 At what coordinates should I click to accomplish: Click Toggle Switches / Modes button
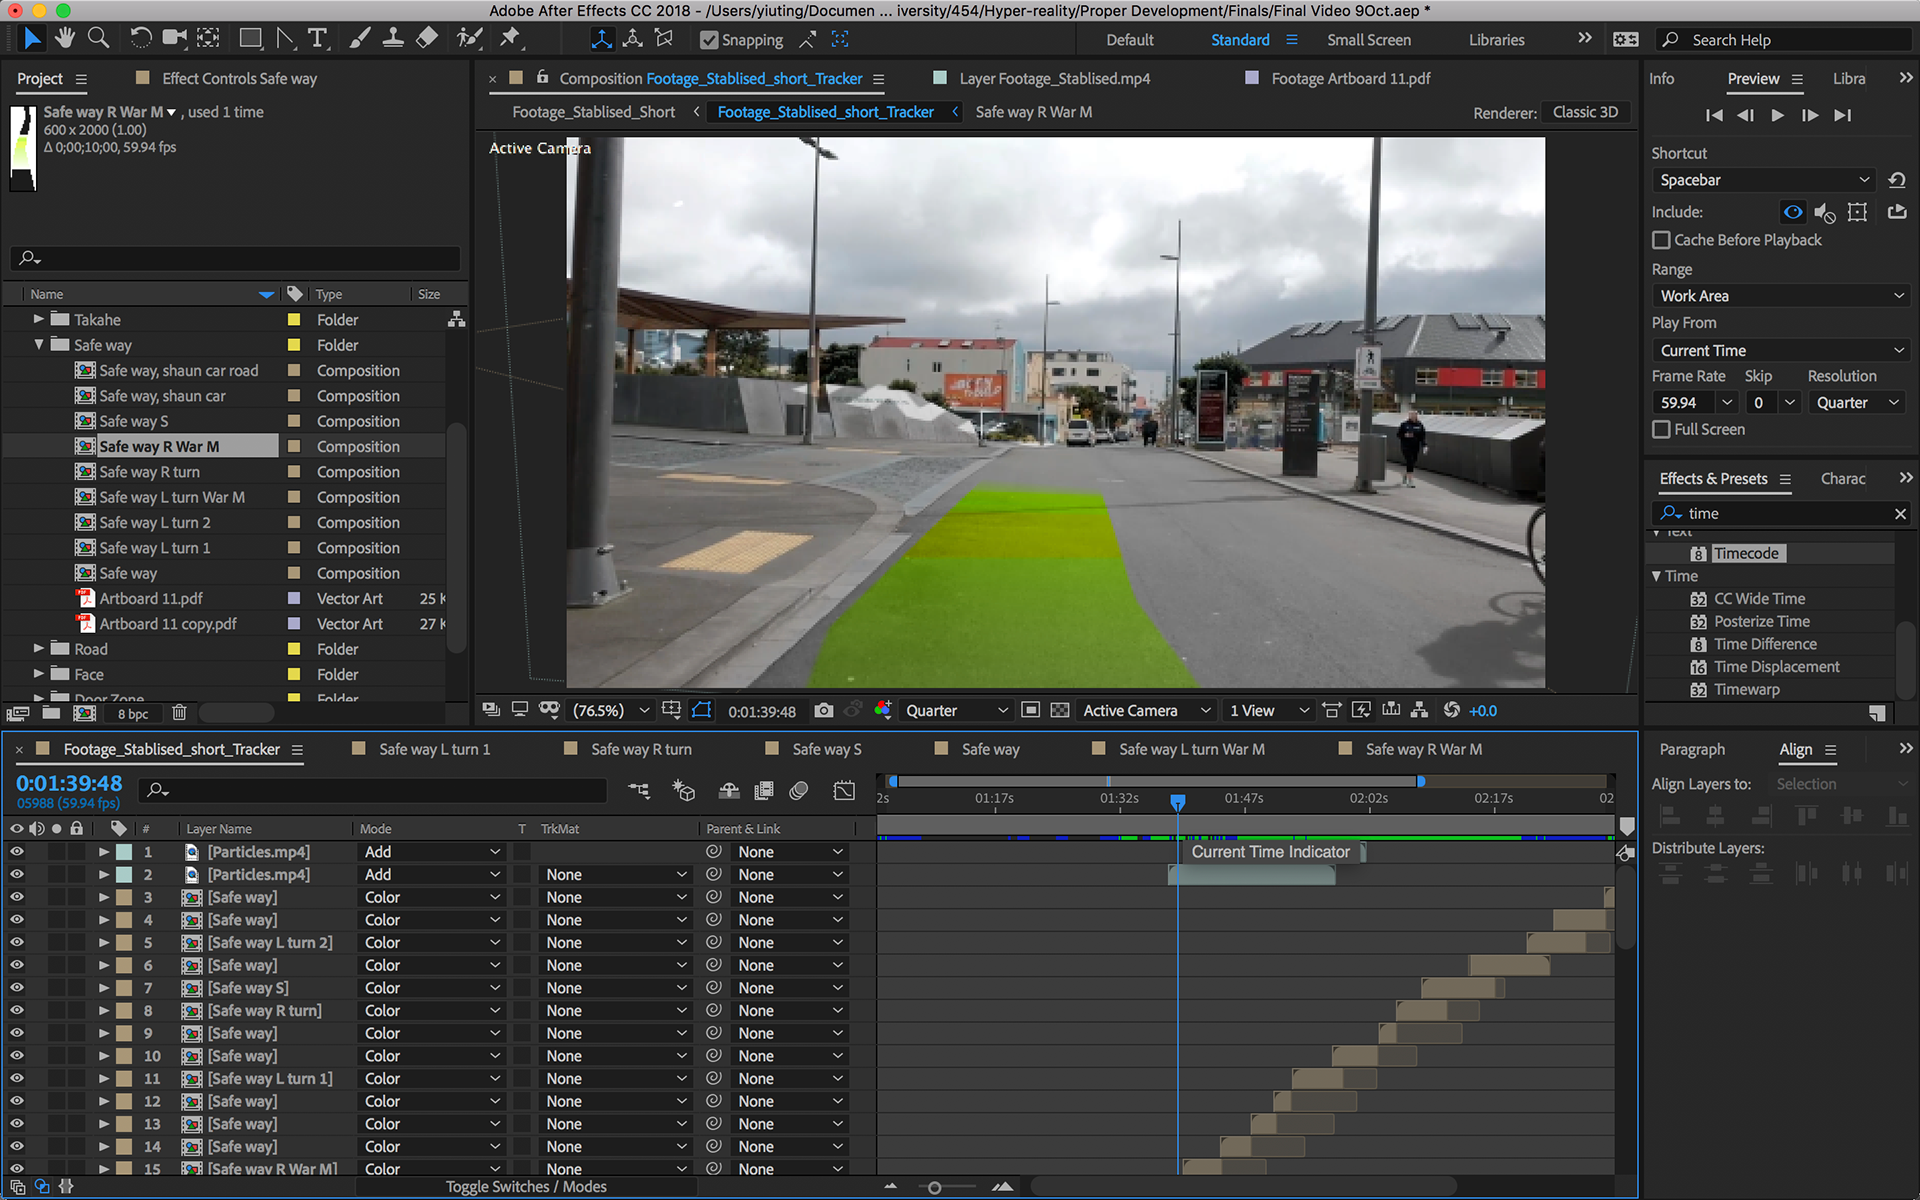pos(526,1186)
